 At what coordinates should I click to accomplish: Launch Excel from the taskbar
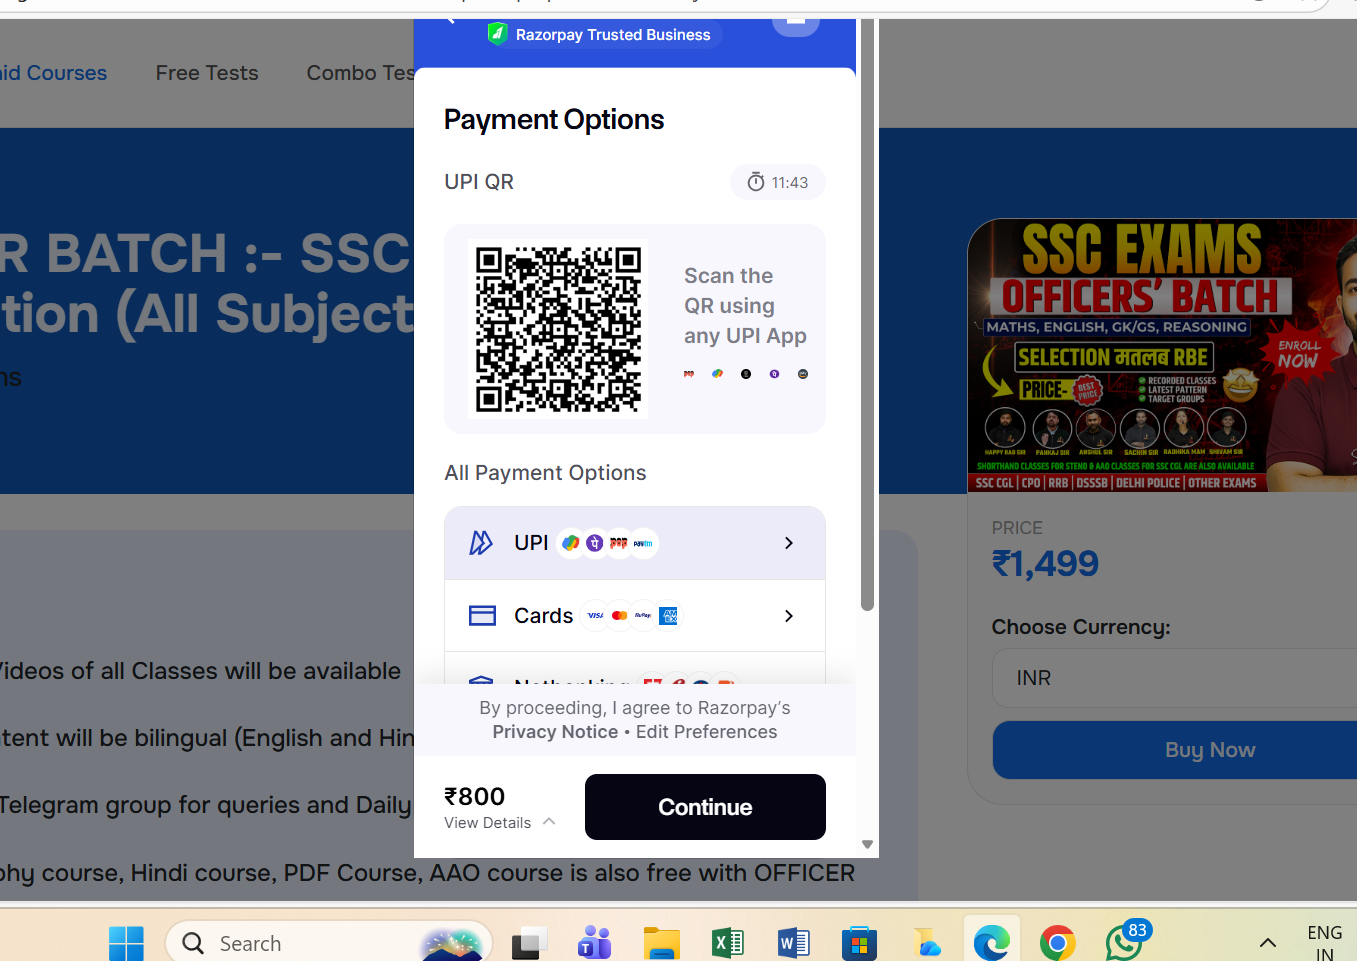[x=727, y=942]
